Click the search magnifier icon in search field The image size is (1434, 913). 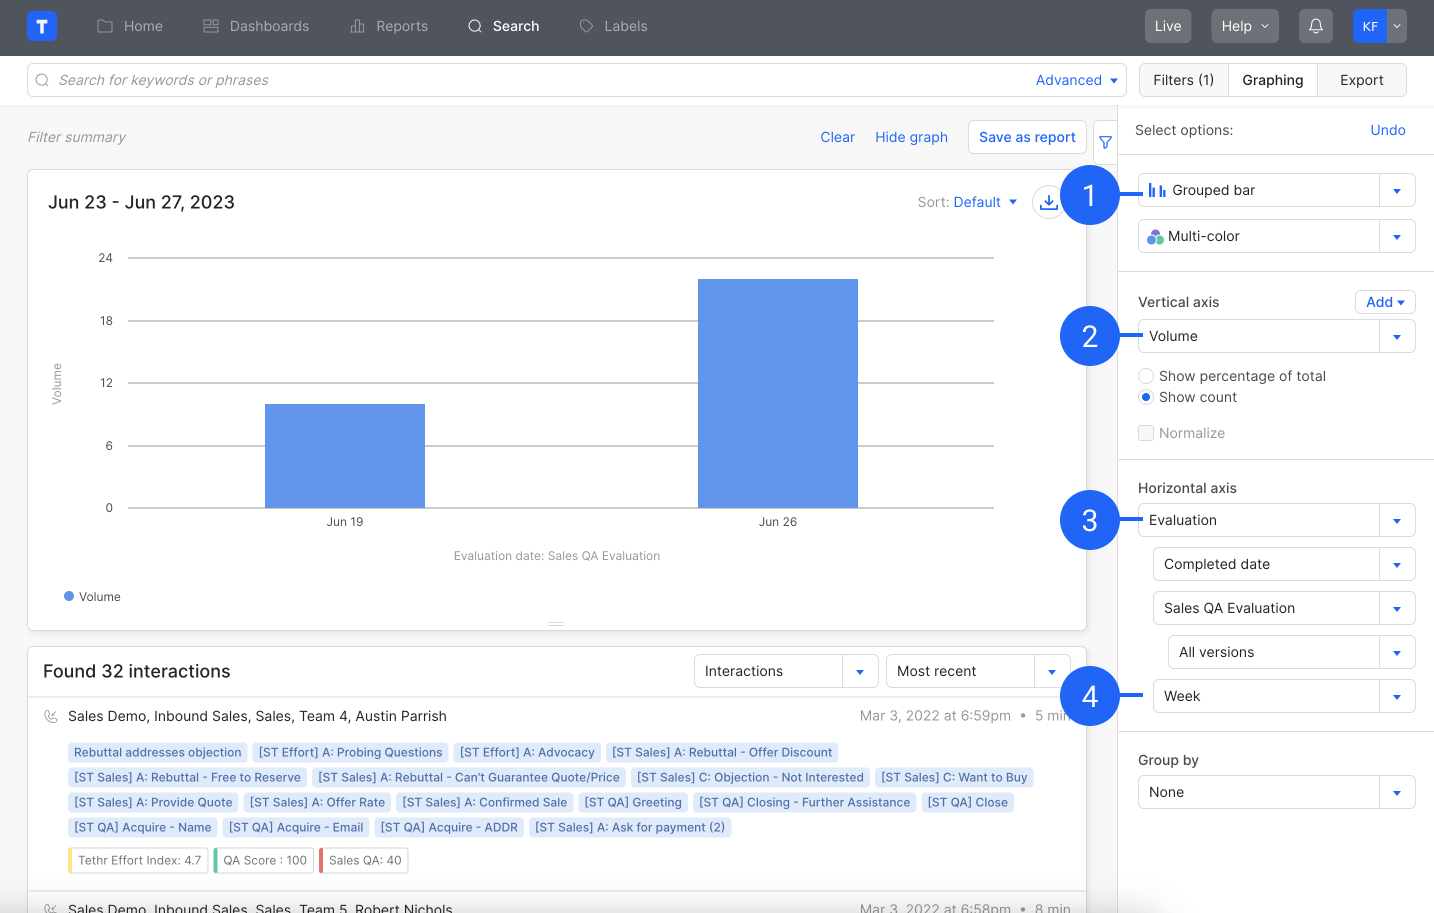coord(42,80)
